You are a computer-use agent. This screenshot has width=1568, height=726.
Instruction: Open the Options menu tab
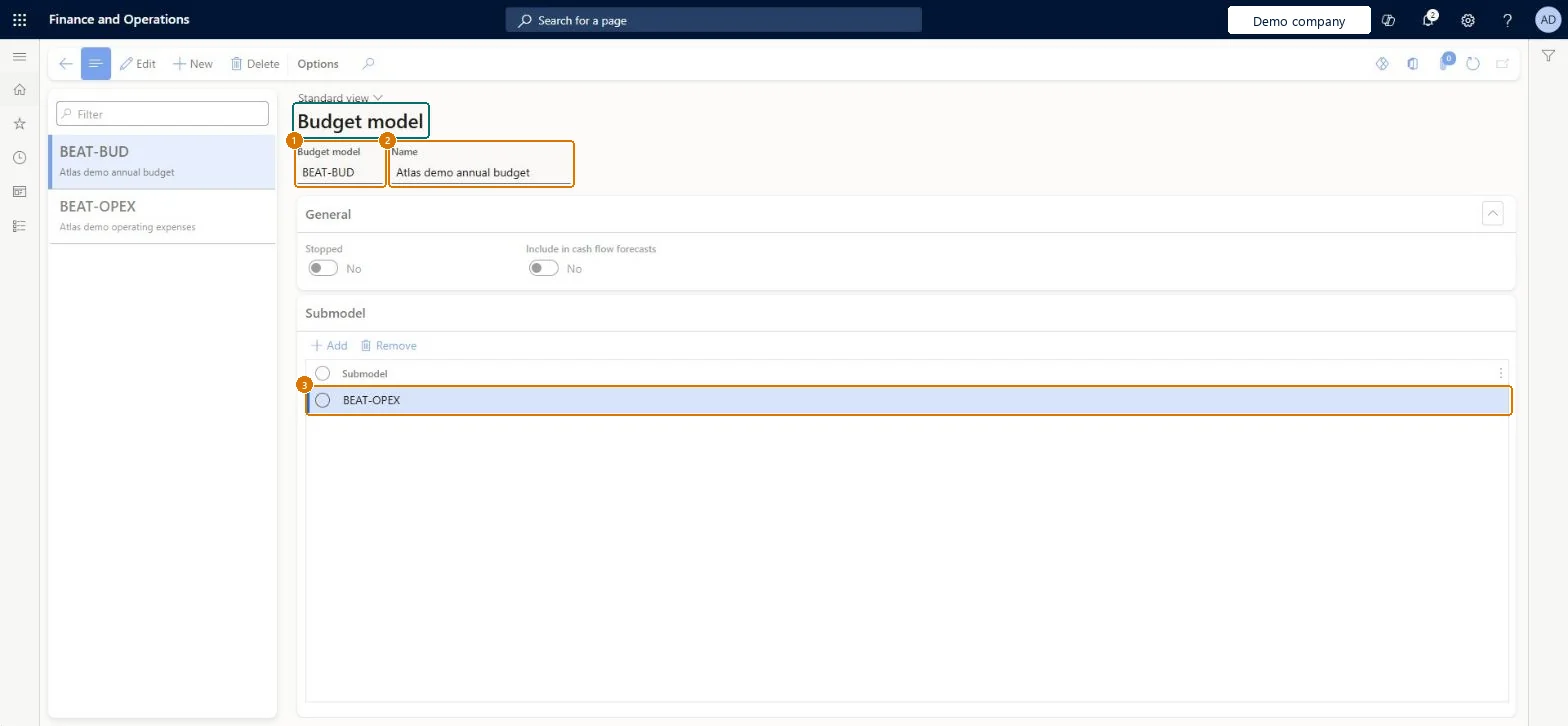pos(318,64)
